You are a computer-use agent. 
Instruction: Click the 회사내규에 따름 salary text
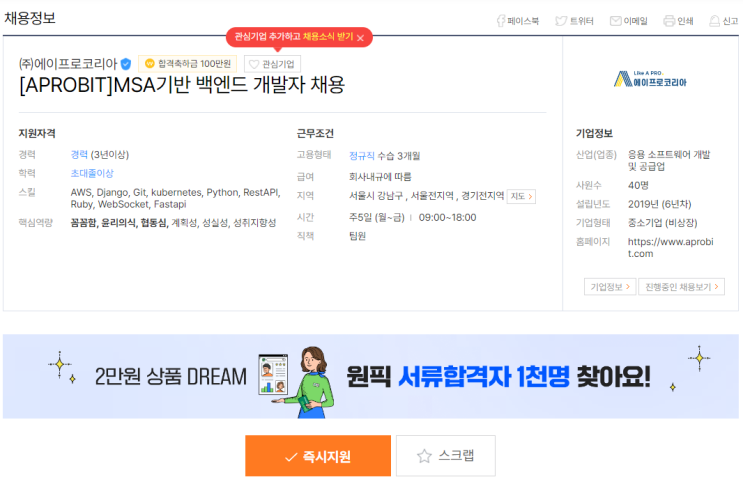tap(380, 177)
